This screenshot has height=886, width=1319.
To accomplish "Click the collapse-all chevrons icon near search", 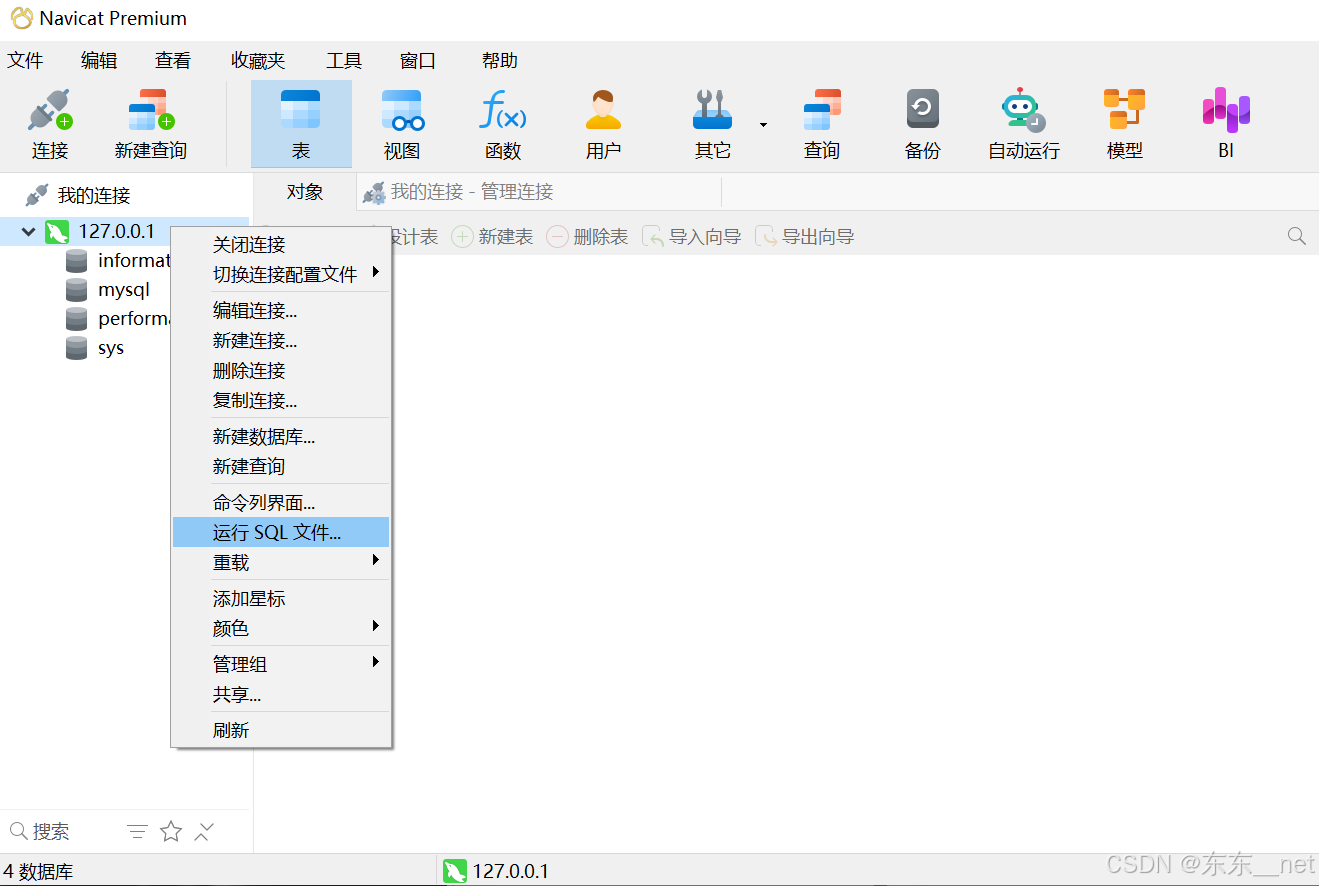I will (204, 831).
